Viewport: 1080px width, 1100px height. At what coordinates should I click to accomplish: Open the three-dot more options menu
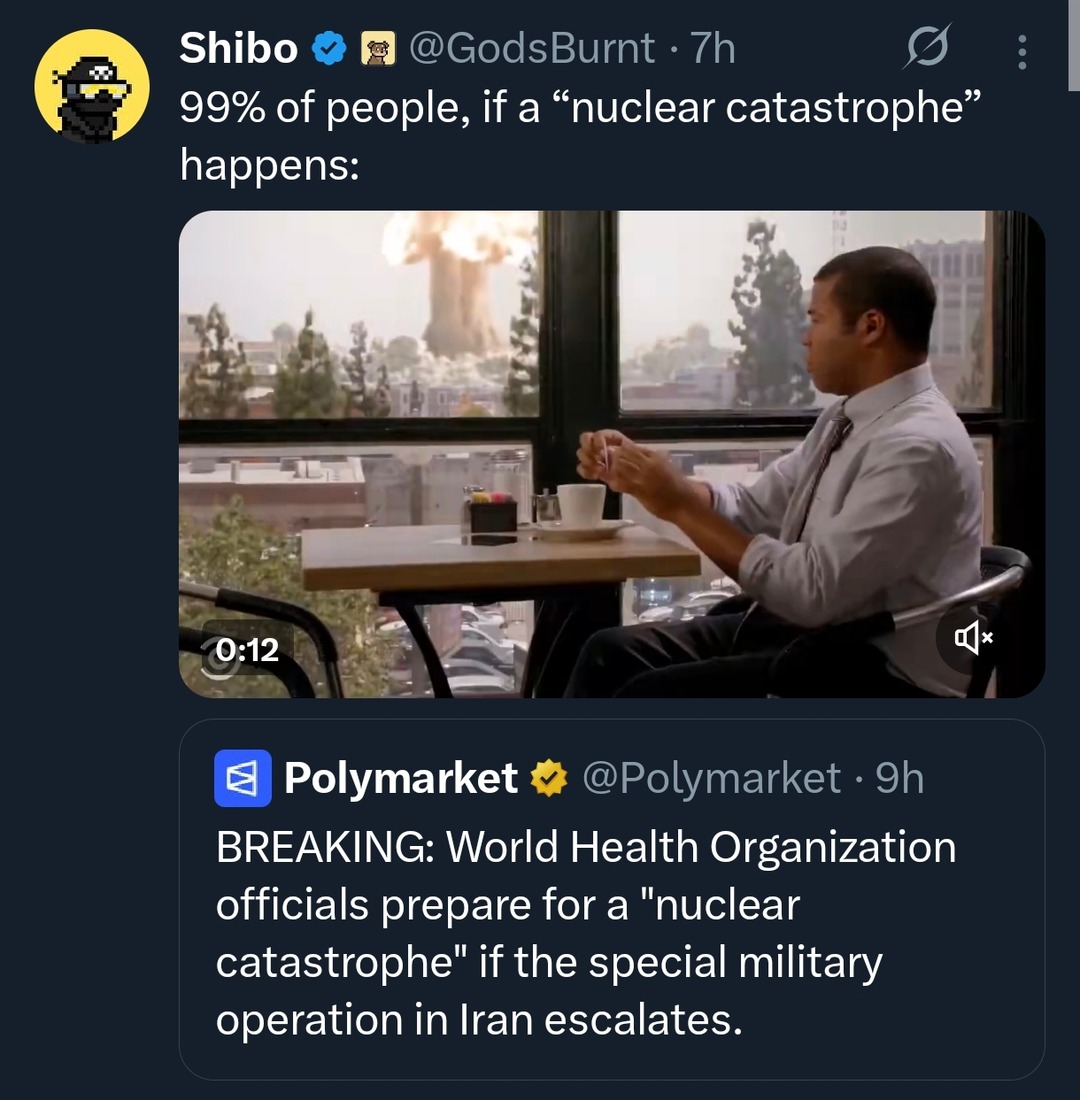(1021, 51)
